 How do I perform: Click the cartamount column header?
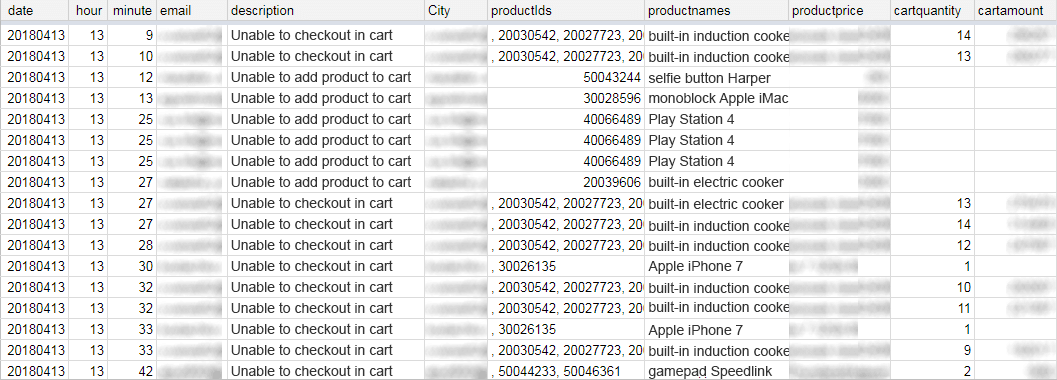tap(1015, 11)
